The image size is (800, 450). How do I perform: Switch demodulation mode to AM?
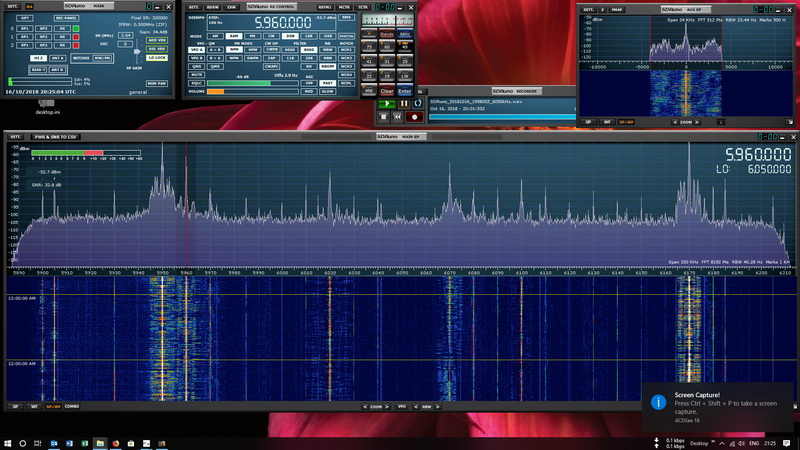pos(215,36)
